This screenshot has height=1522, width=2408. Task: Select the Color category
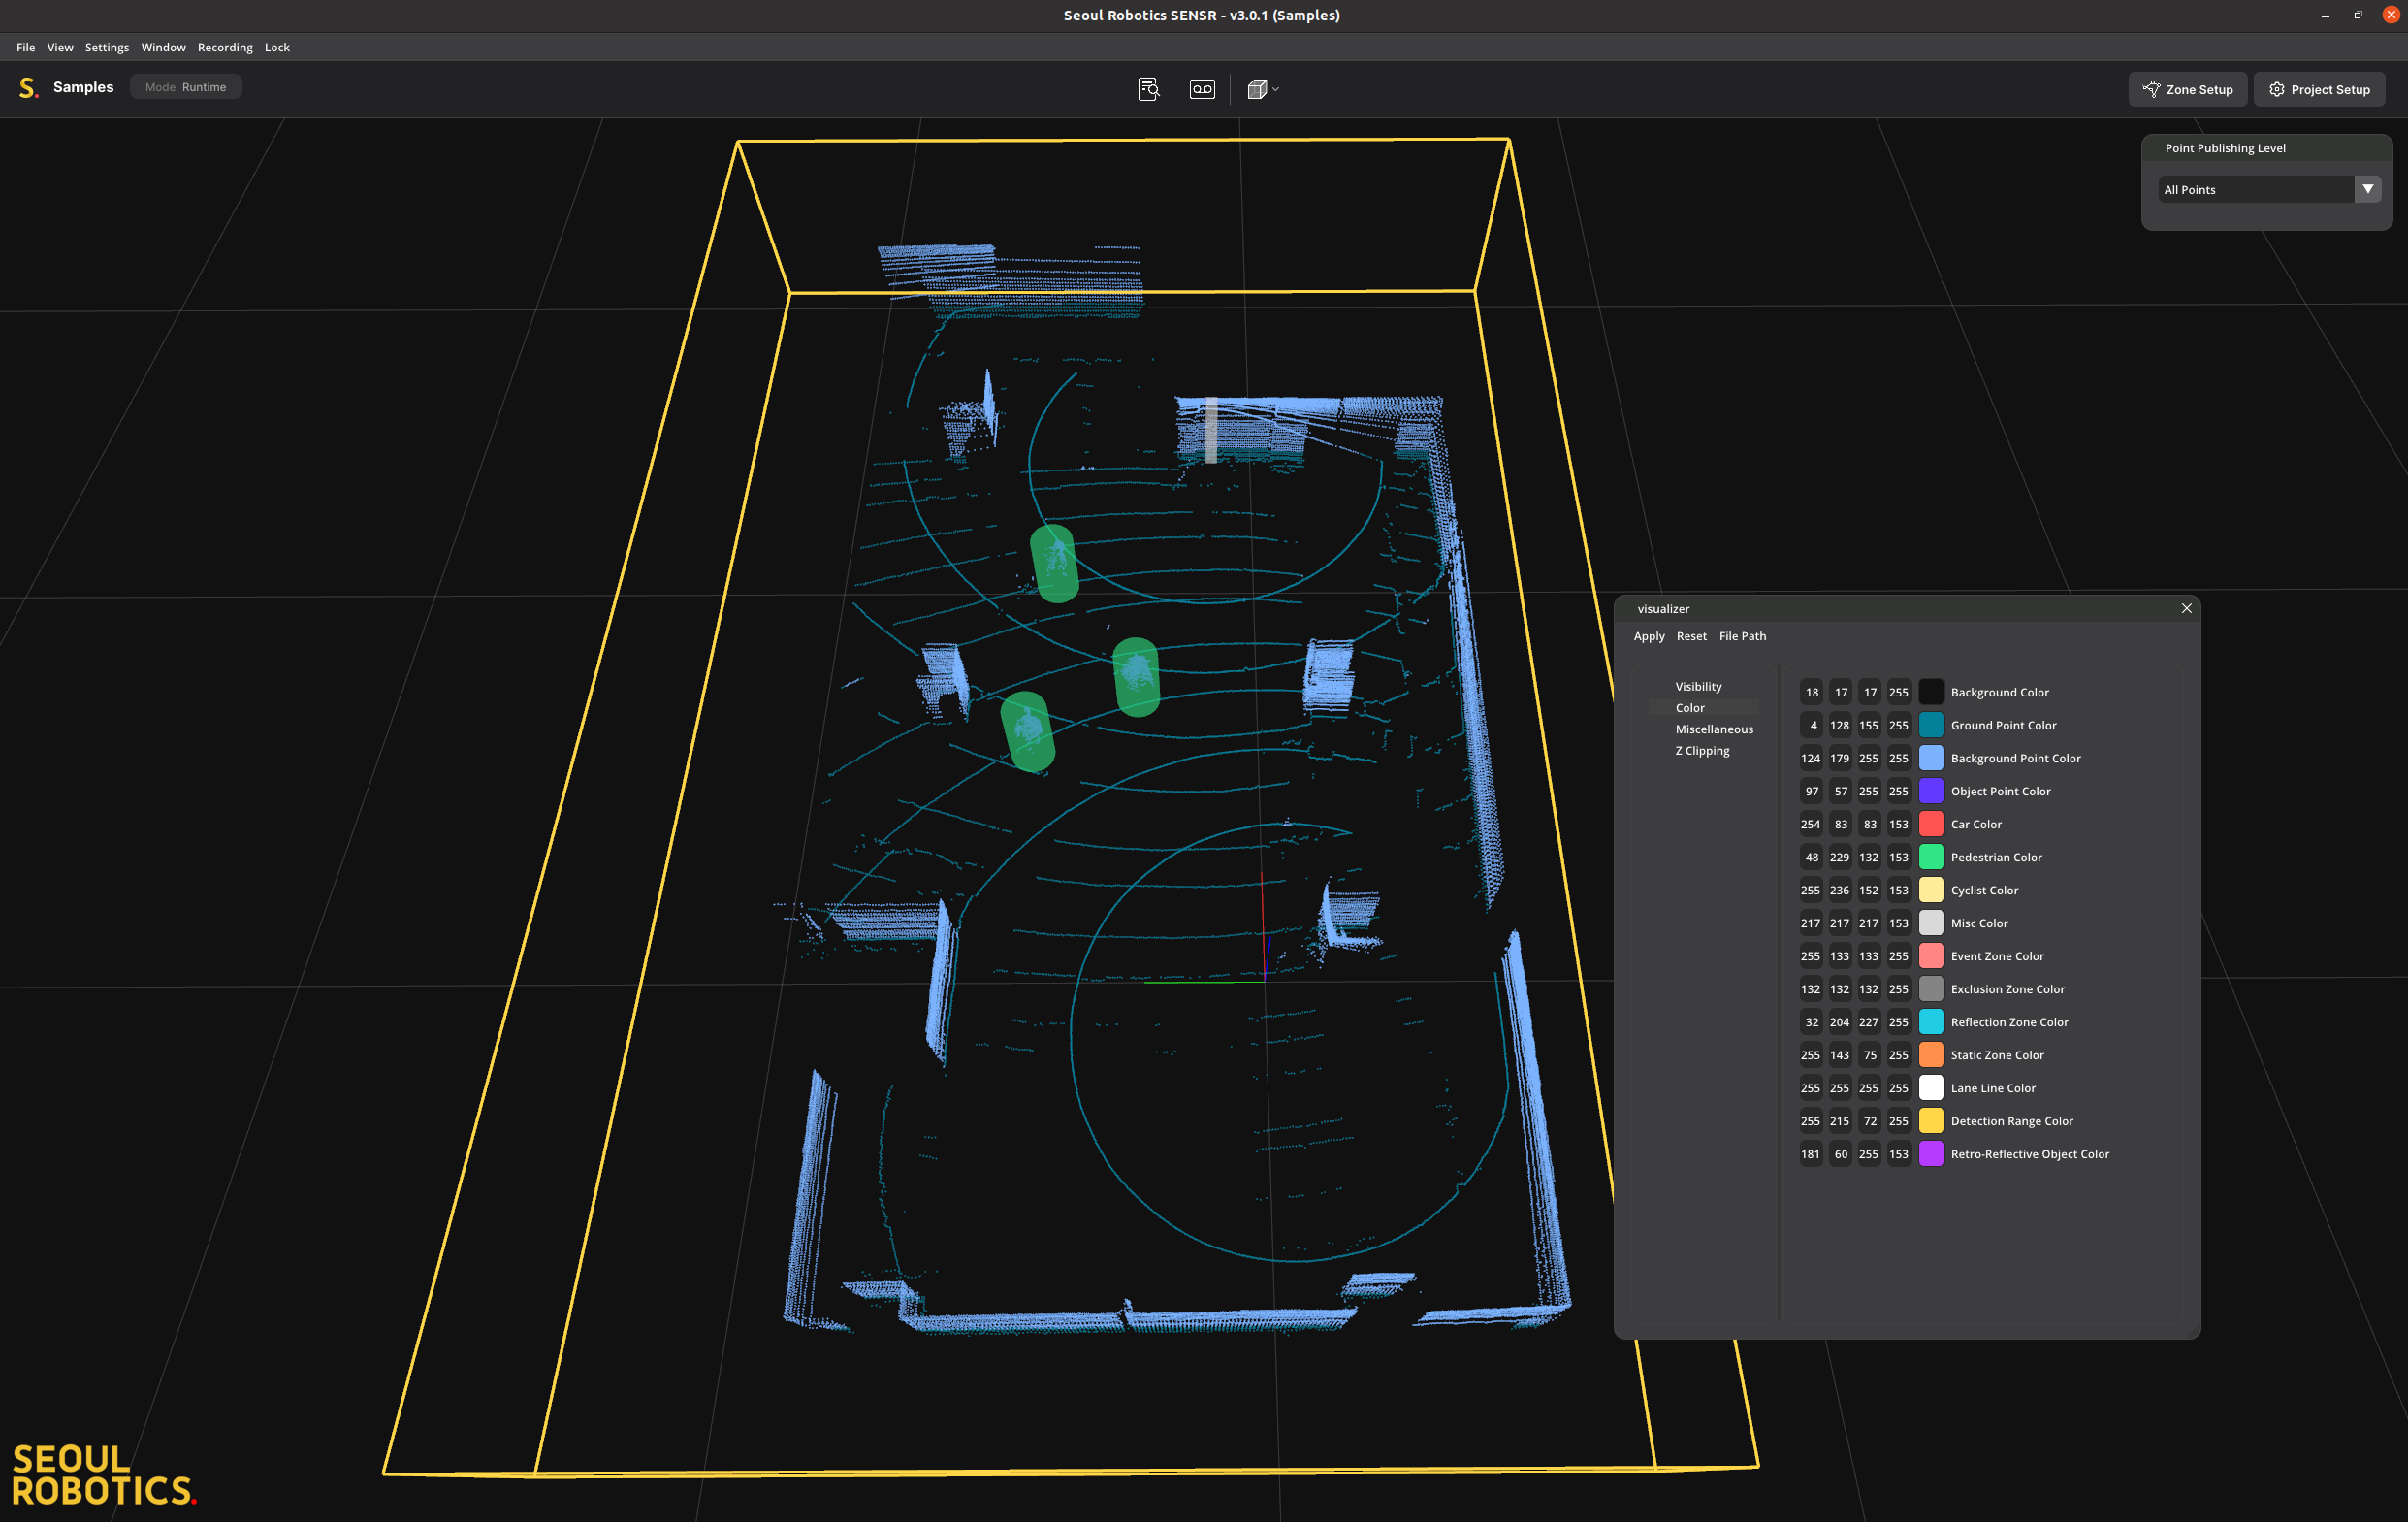(x=1690, y=707)
